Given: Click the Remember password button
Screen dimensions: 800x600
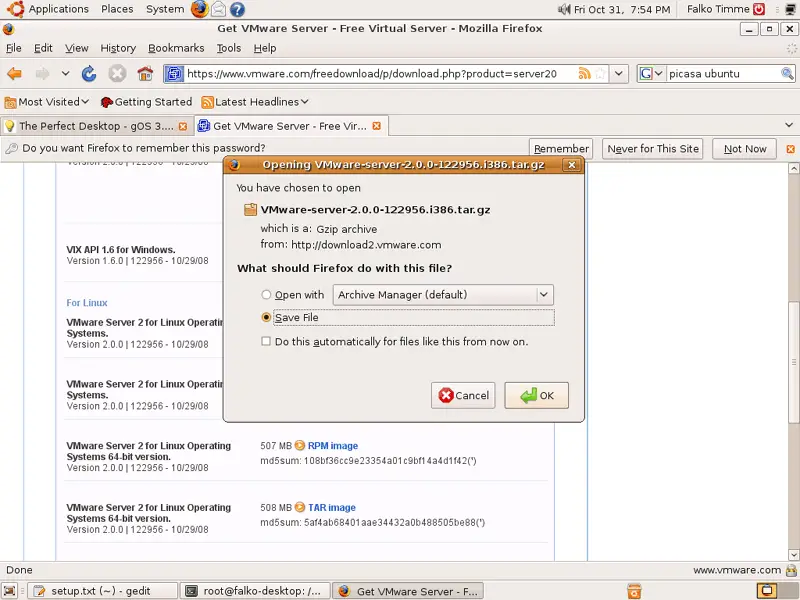Looking at the screenshot, I should (561, 149).
